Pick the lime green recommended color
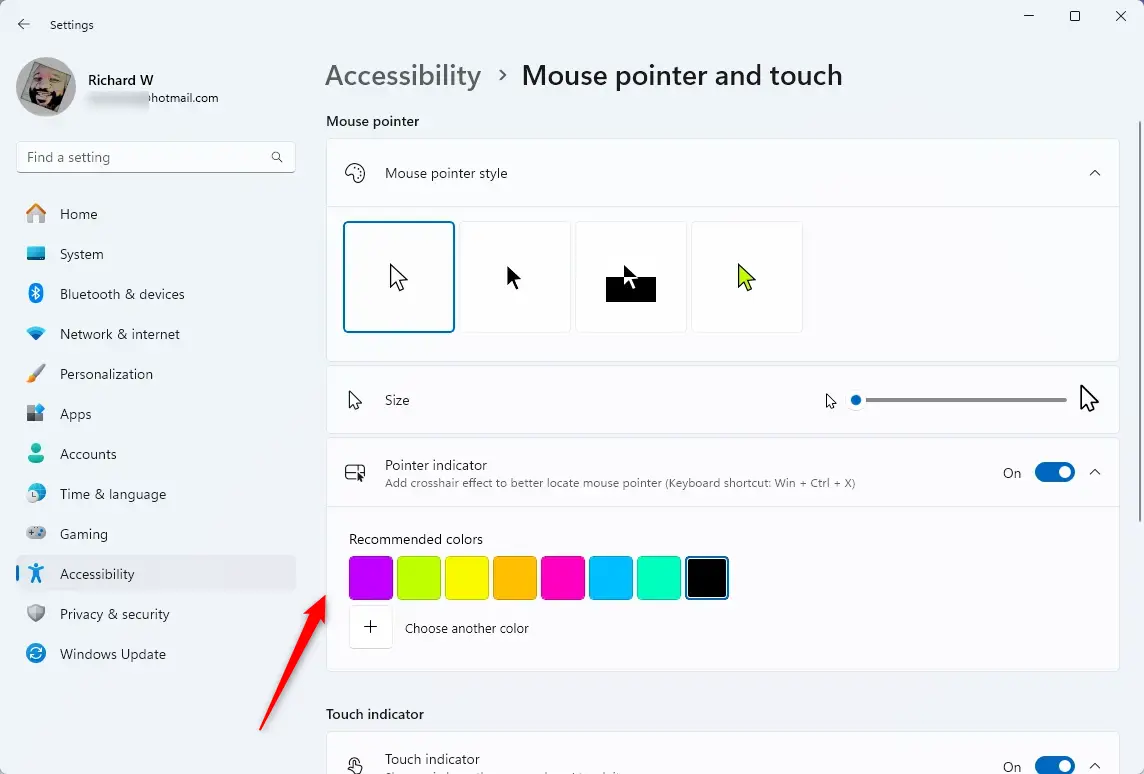1144x774 pixels. (419, 578)
